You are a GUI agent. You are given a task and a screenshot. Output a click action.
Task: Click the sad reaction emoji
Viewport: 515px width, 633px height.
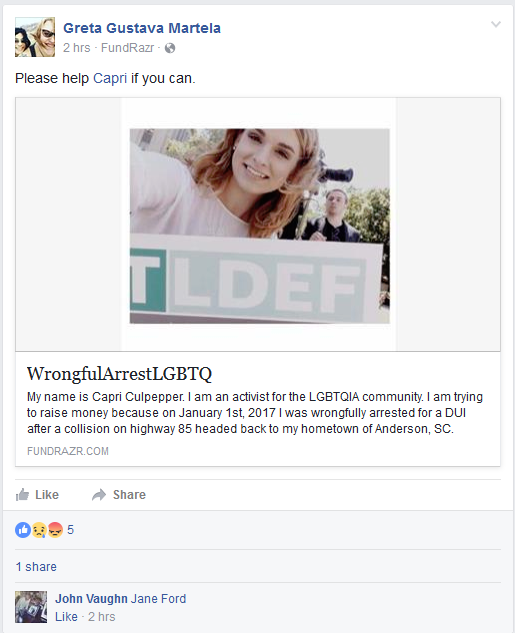(39, 530)
